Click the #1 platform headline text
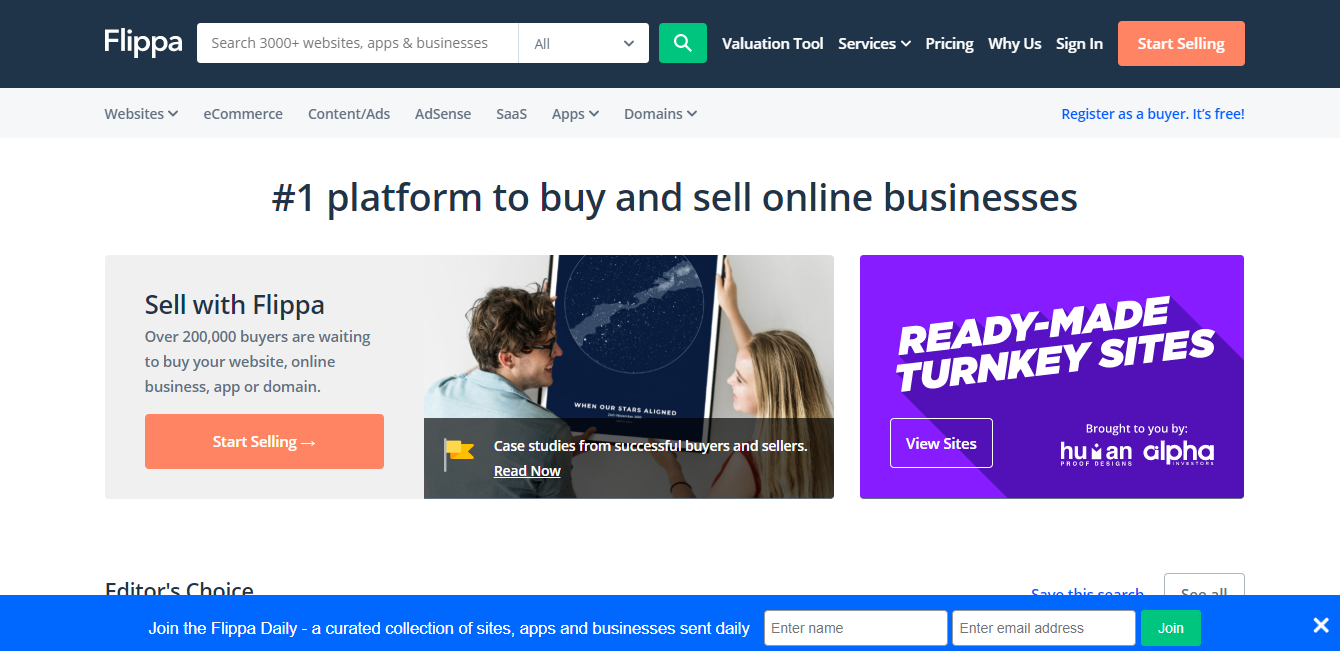1340x651 pixels. [675, 197]
